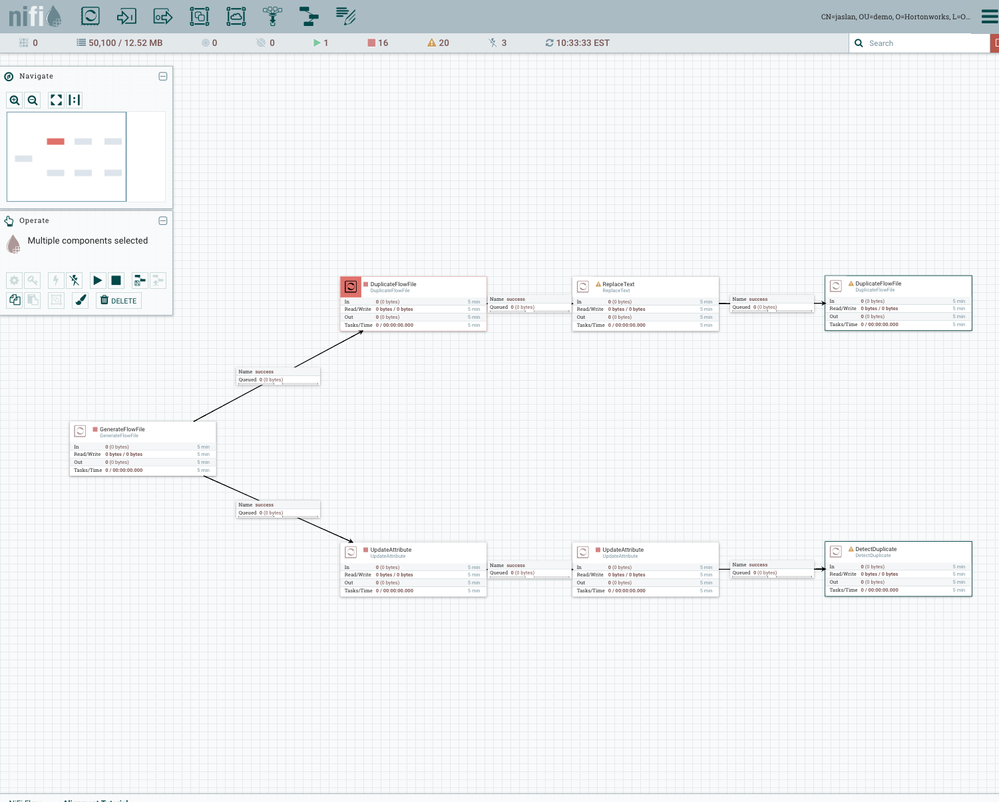Click the Input Port toolbar icon
Image resolution: width=999 pixels, height=802 pixels.
(126, 16)
